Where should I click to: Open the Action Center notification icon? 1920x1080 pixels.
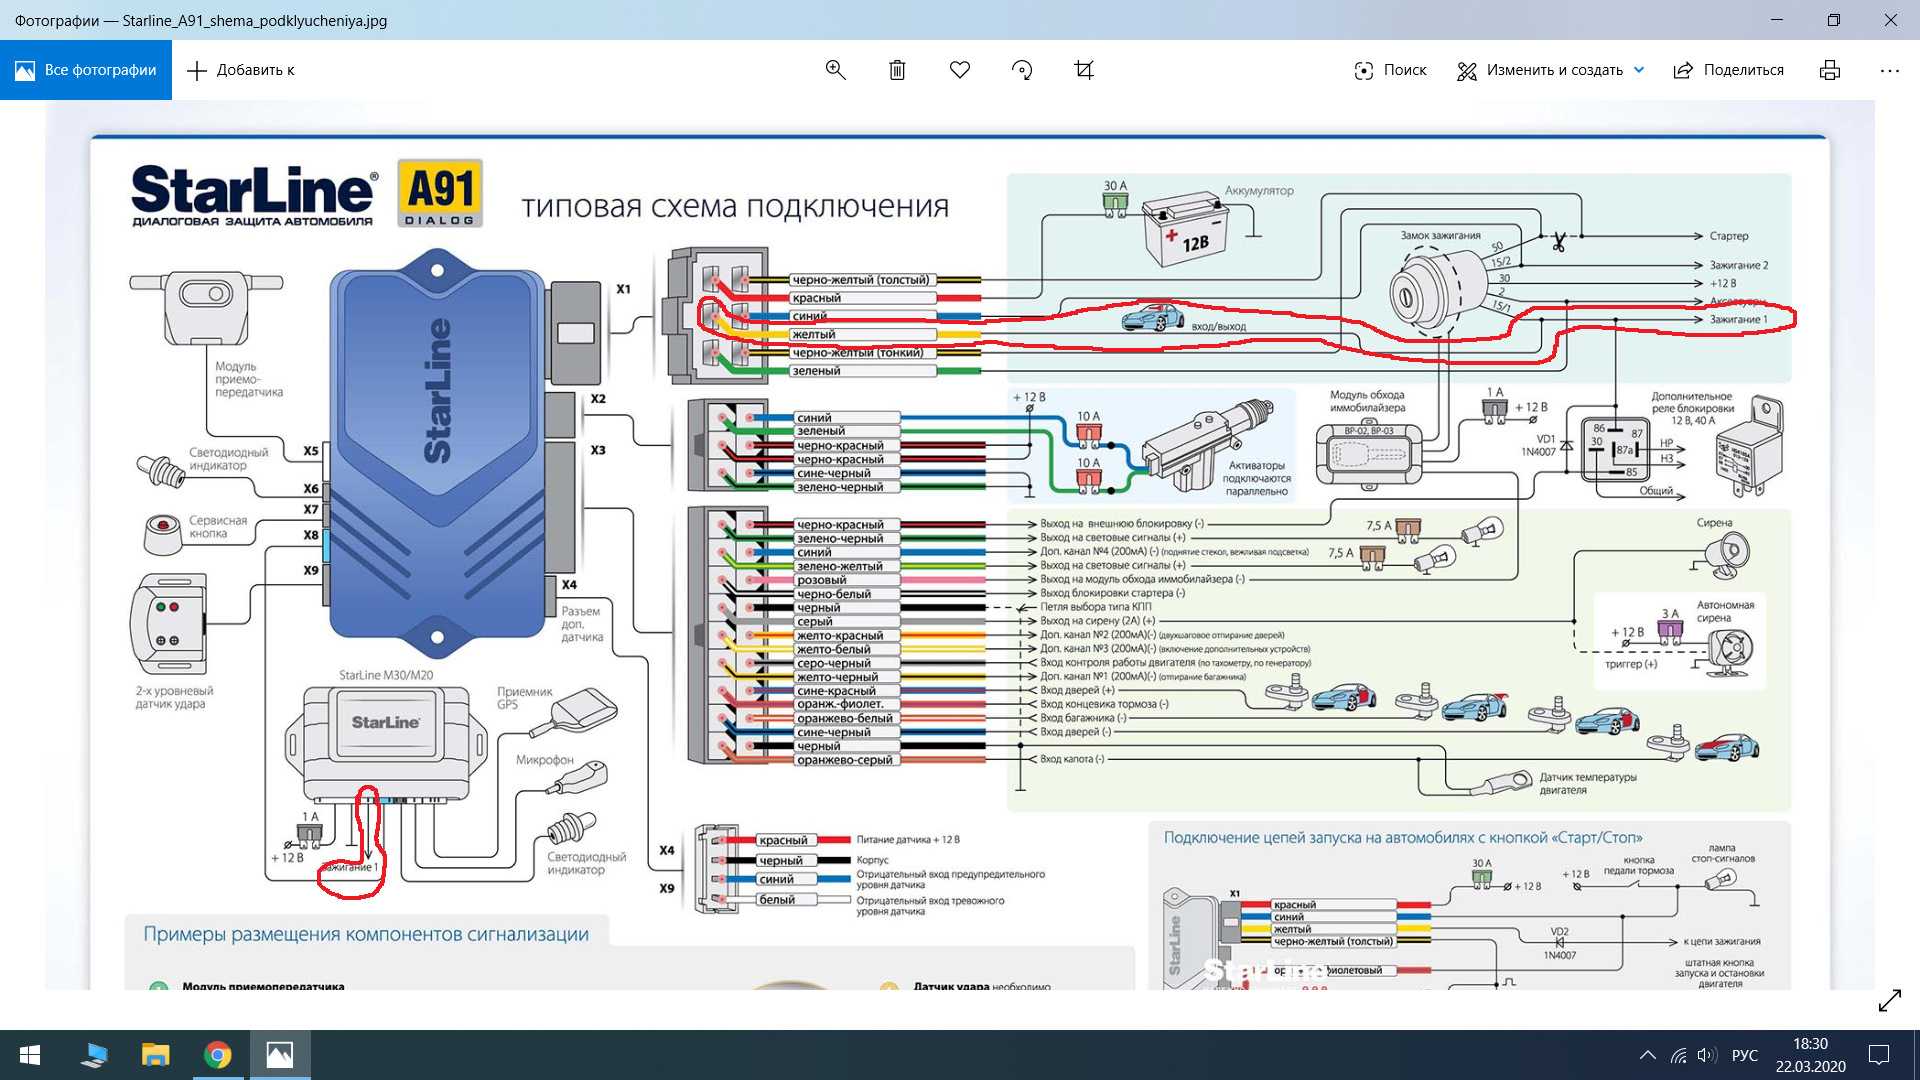[x=1879, y=1055]
